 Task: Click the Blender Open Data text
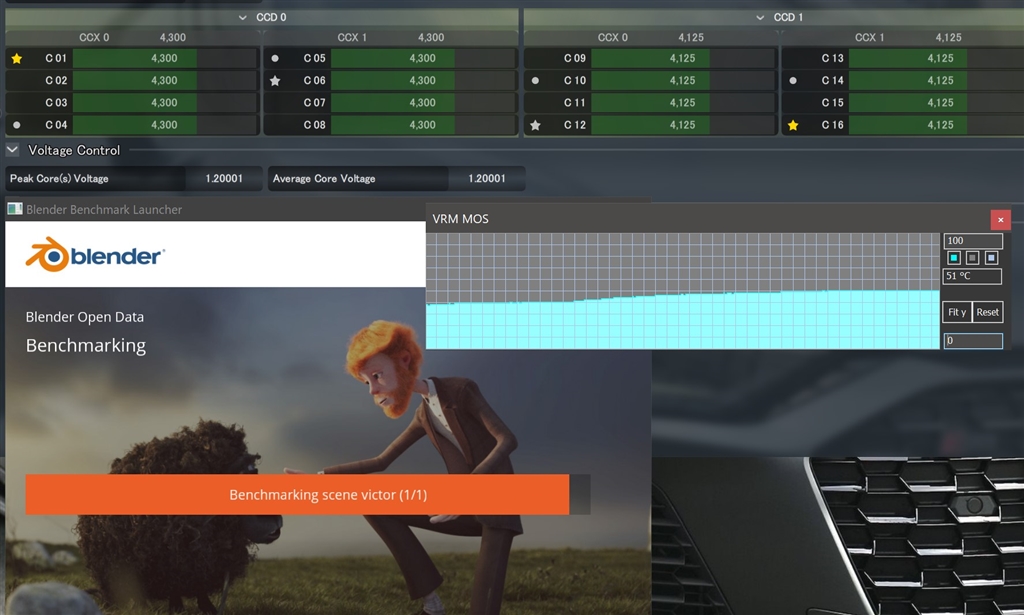click(x=85, y=317)
